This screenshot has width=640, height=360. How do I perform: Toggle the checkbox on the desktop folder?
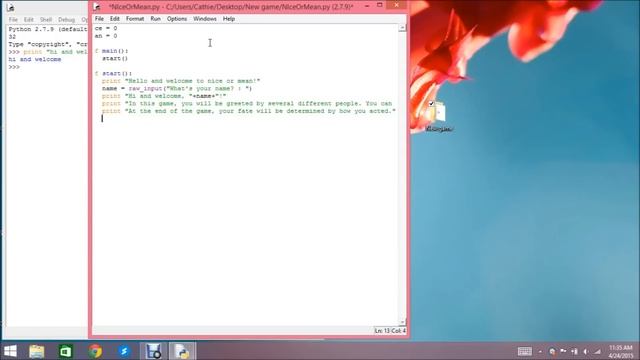[x=431, y=103]
